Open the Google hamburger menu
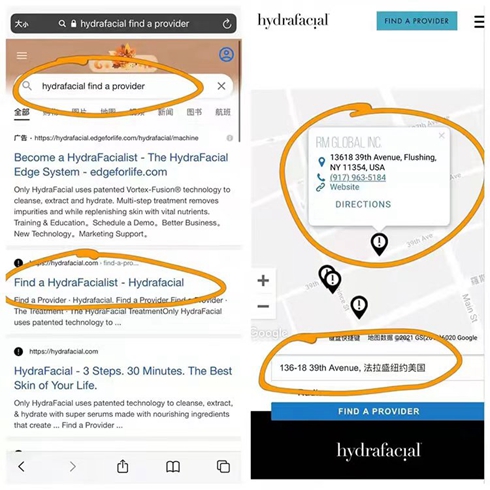 pyautogui.click(x=22, y=55)
